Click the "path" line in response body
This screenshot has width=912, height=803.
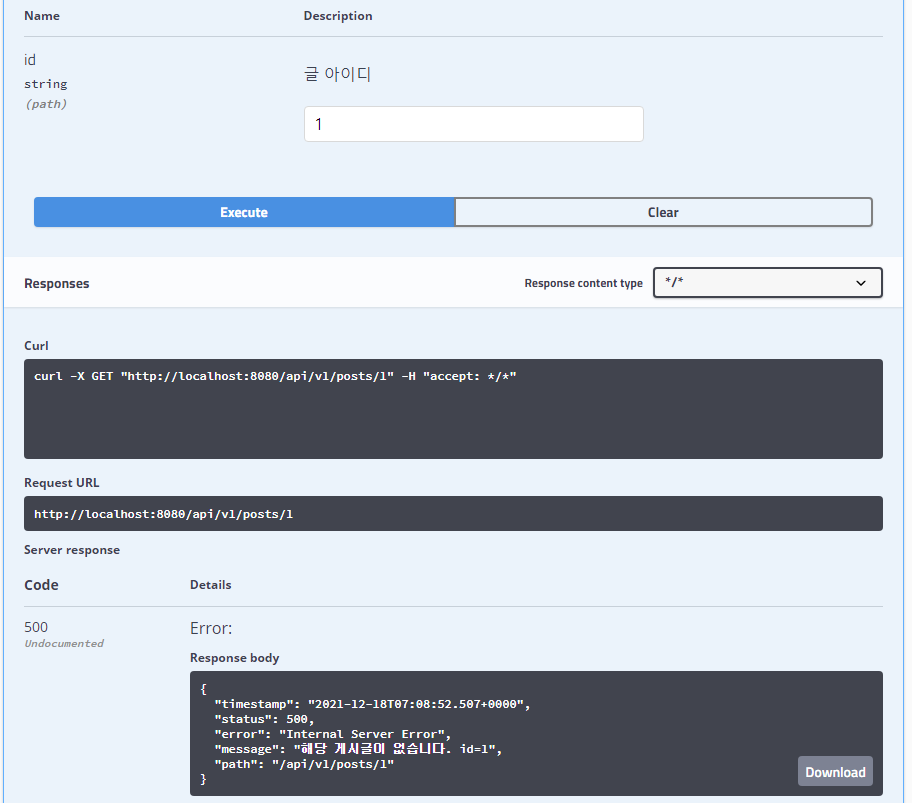[x=304, y=764]
